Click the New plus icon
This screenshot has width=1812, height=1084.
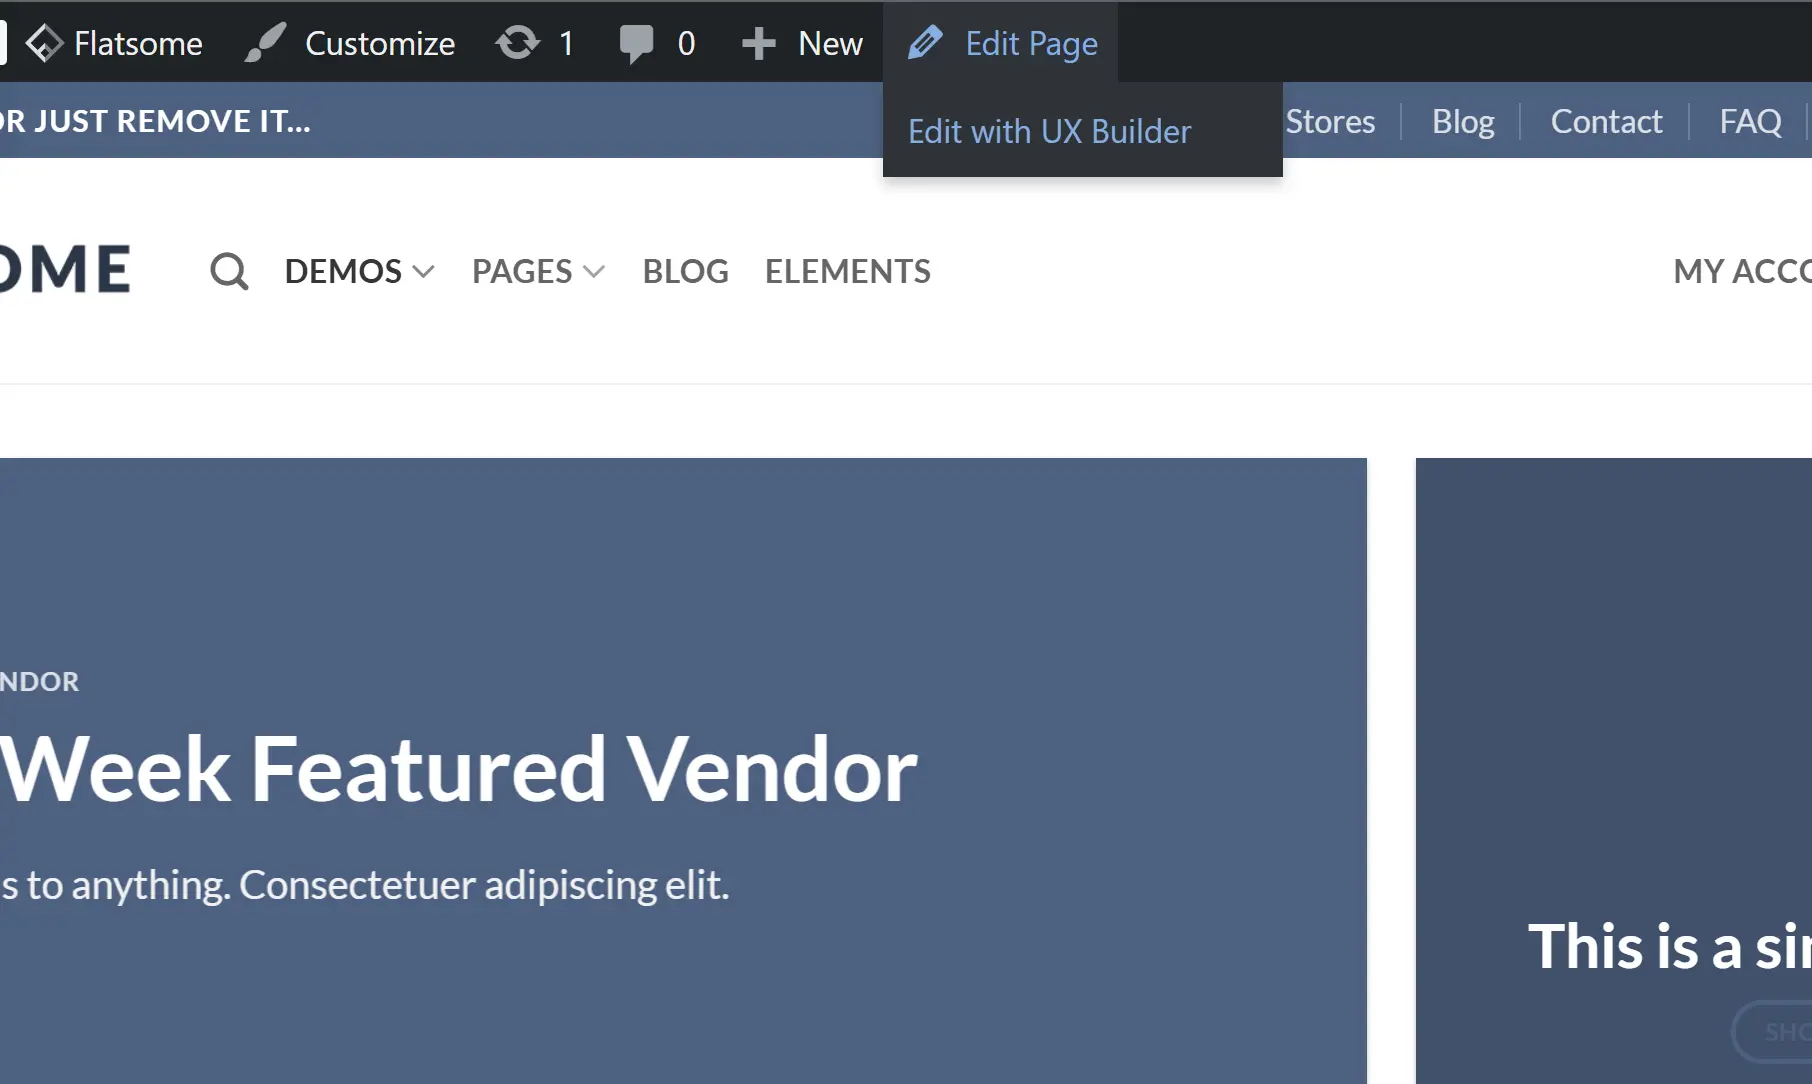[x=759, y=43]
